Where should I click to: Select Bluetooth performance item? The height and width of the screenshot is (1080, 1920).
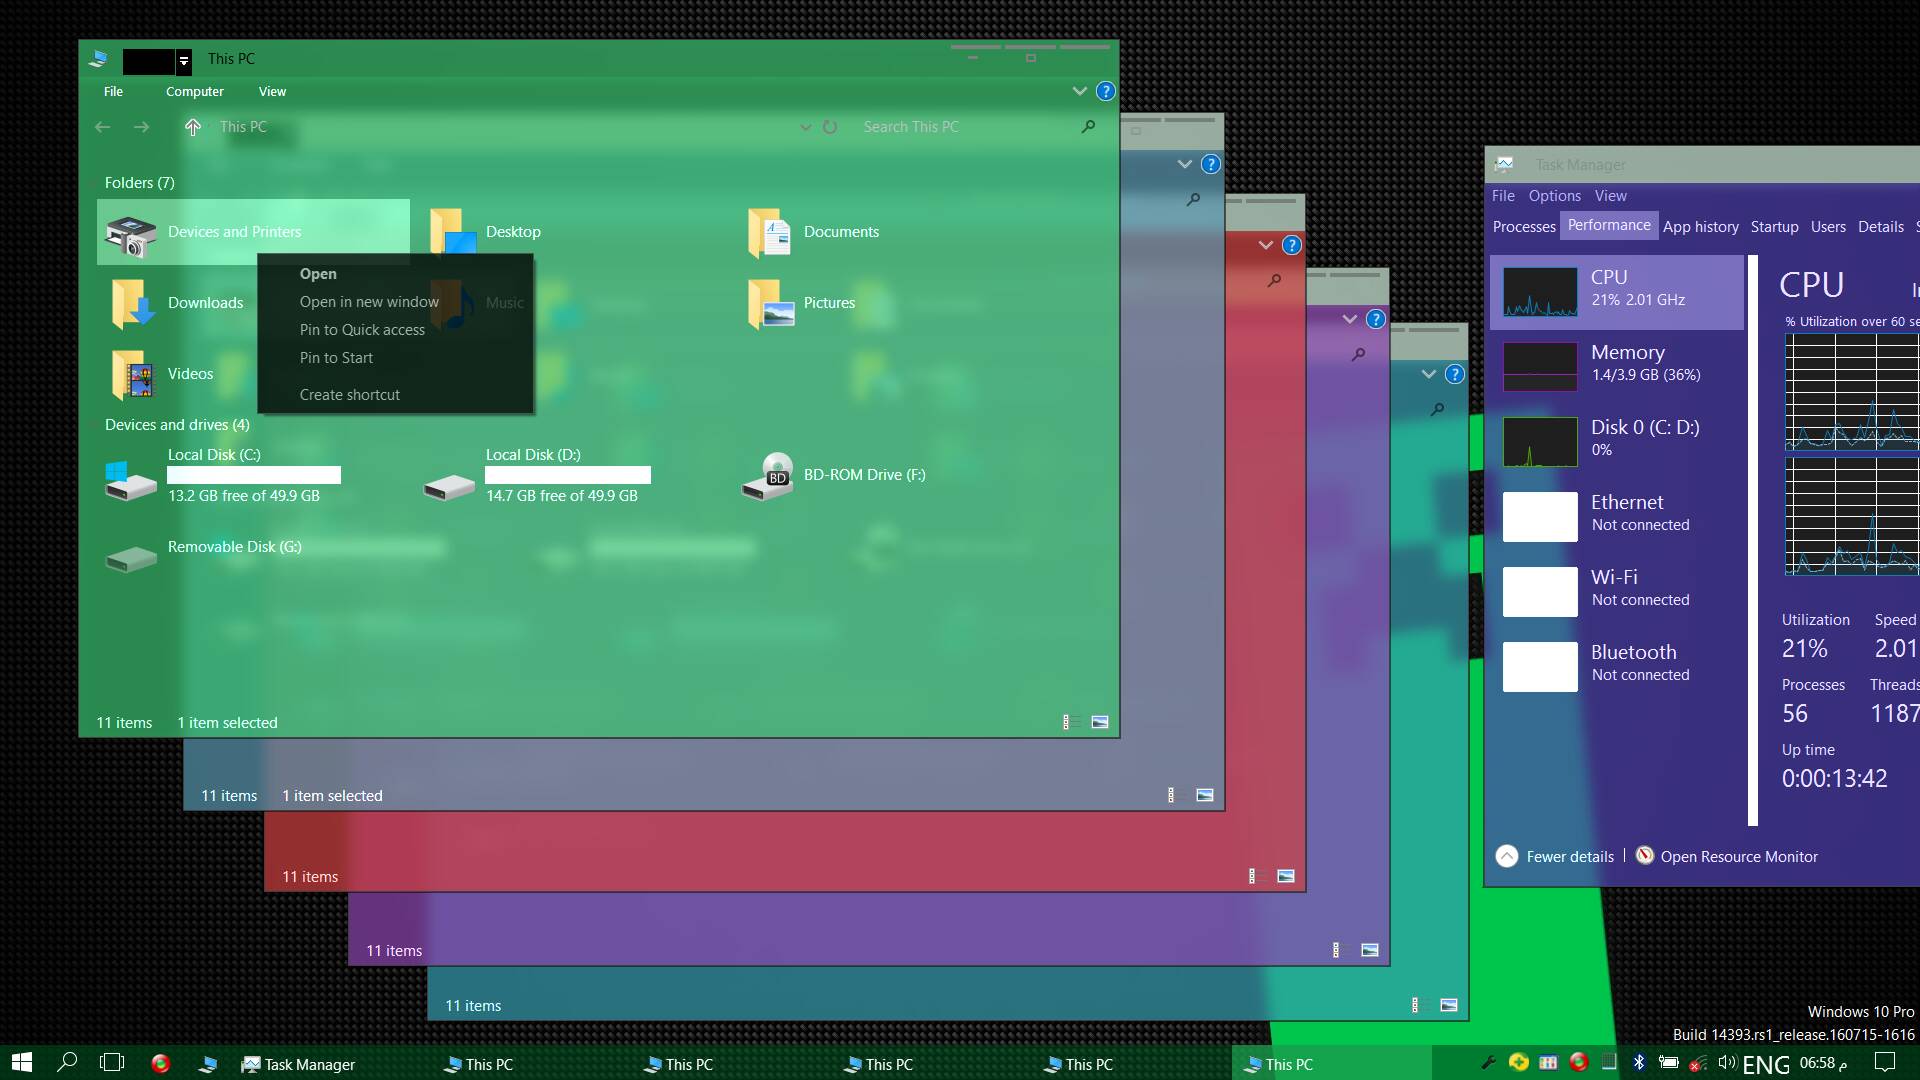tap(1617, 666)
